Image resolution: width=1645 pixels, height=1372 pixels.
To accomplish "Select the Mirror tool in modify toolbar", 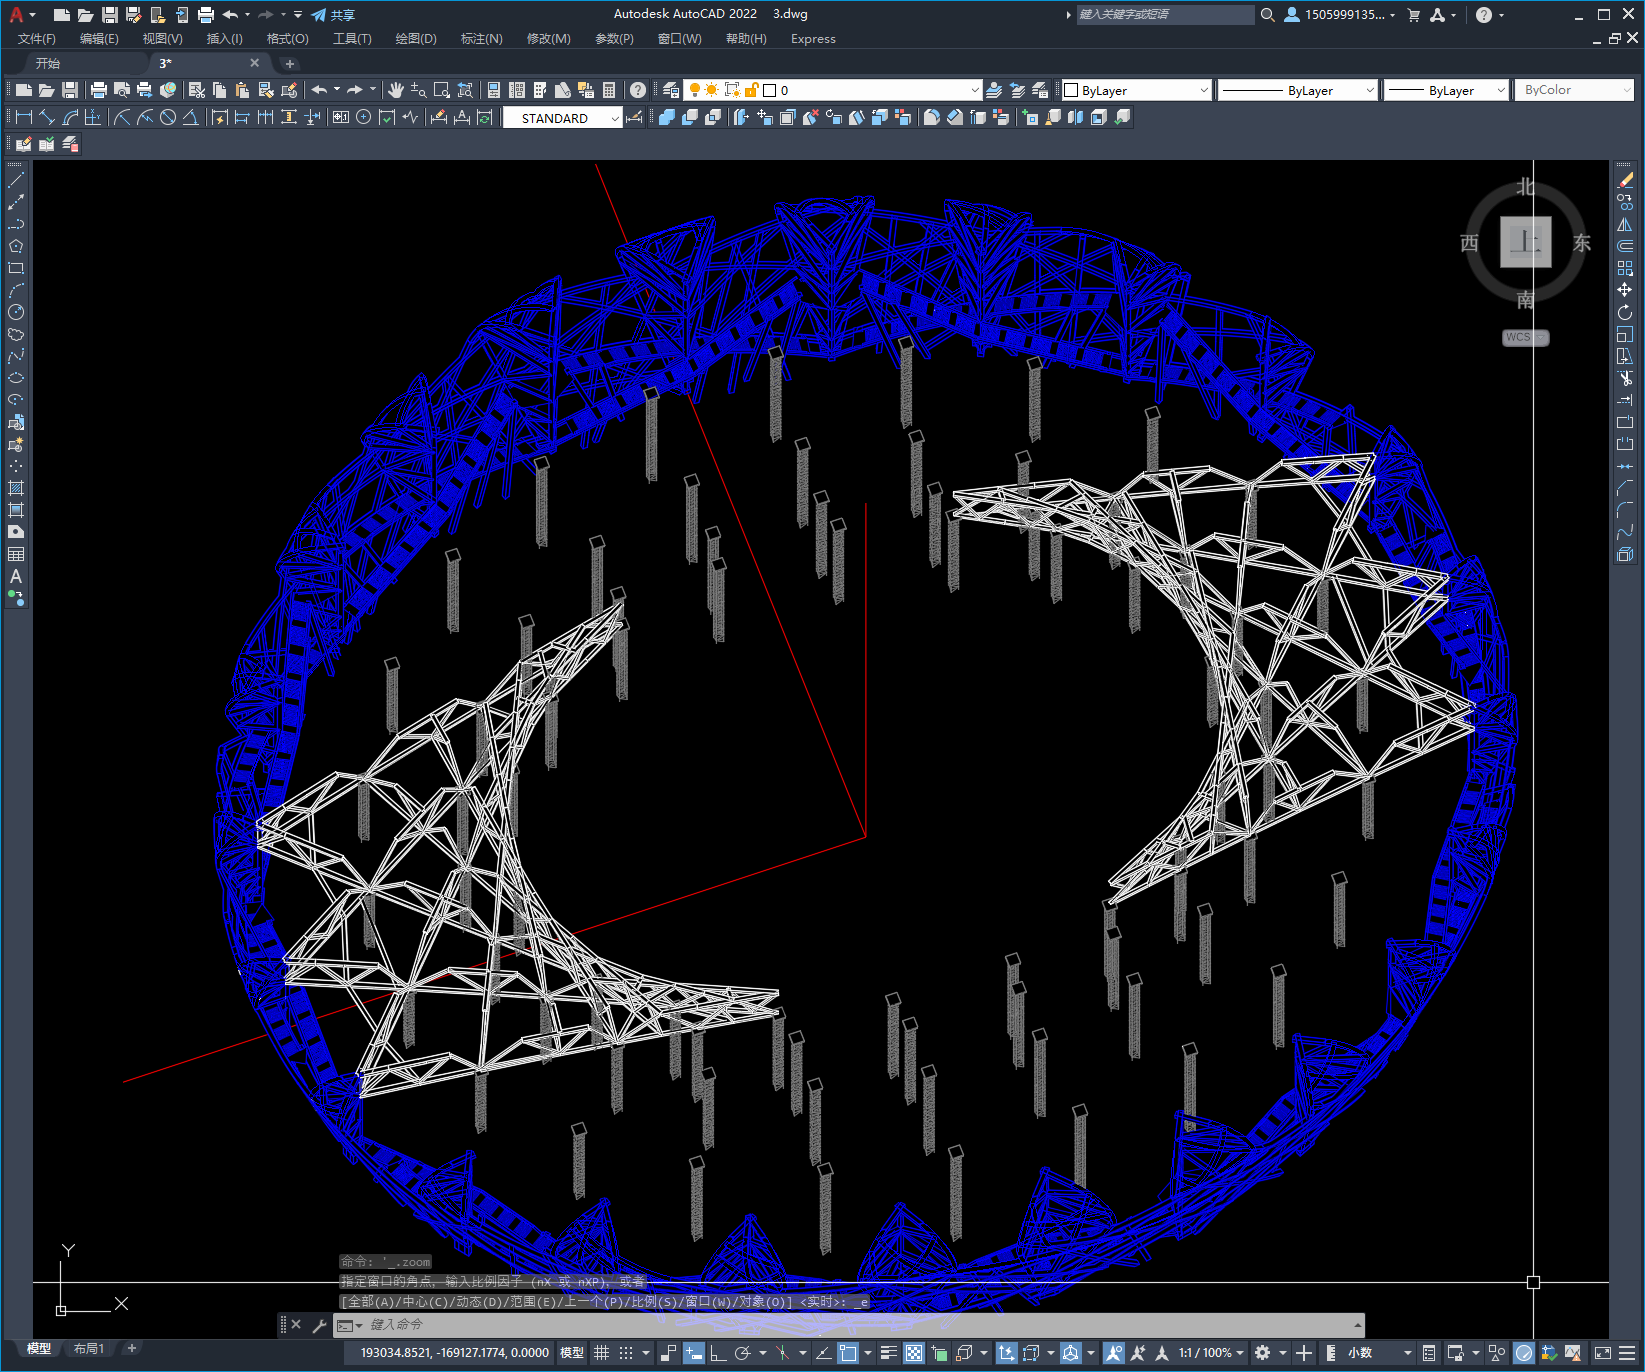I will (x=1625, y=224).
